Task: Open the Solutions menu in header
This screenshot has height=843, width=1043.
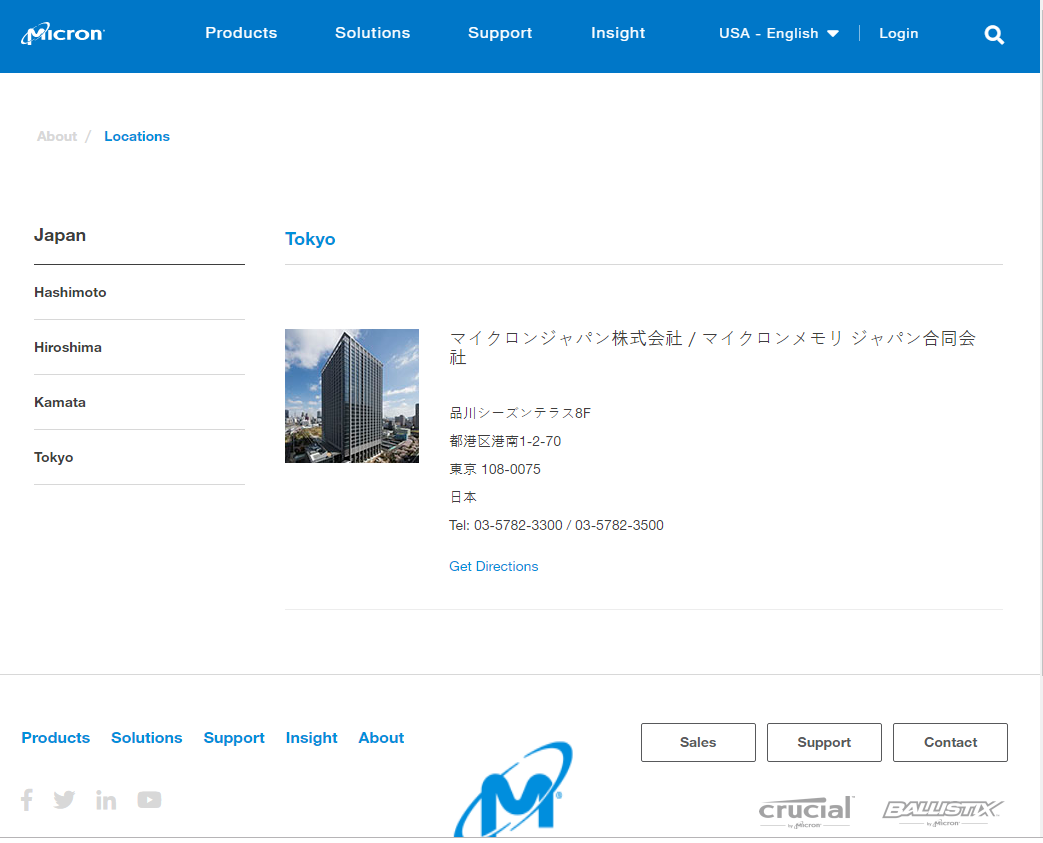Action: pos(372,33)
